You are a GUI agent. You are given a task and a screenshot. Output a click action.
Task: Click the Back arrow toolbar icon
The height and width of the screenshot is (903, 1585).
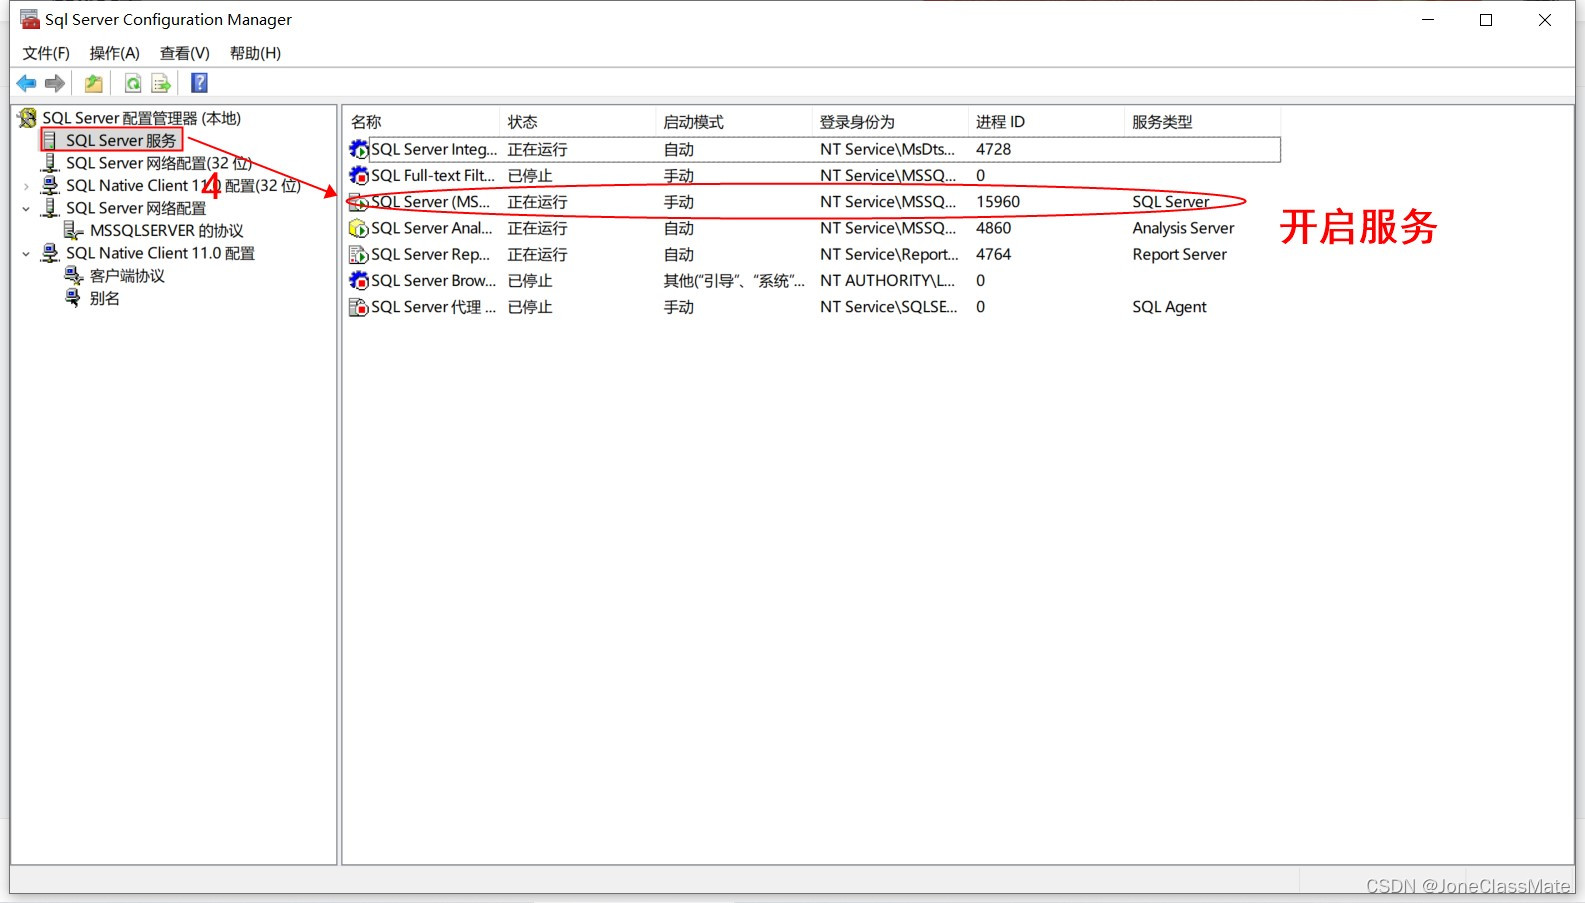(x=26, y=83)
